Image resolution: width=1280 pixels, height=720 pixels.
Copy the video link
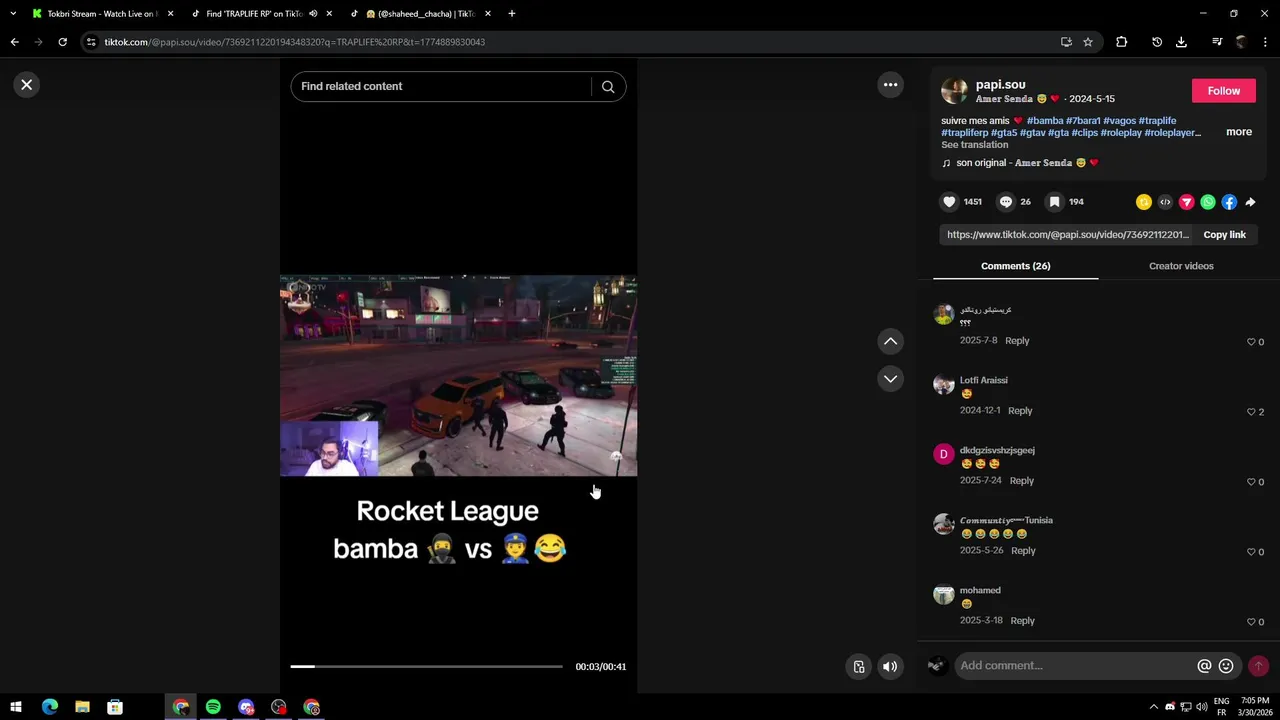pos(1224,235)
